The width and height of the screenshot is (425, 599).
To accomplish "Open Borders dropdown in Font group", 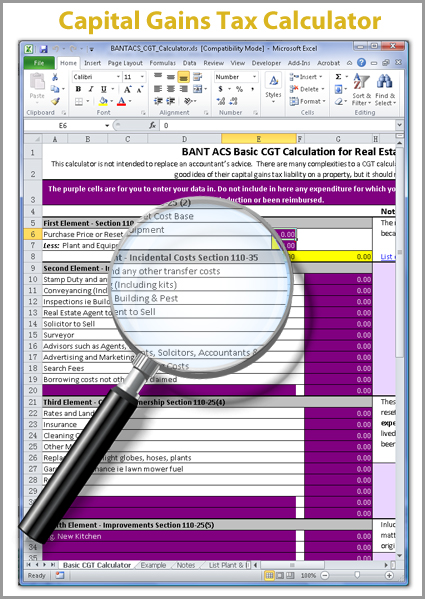I will (x=88, y=101).
